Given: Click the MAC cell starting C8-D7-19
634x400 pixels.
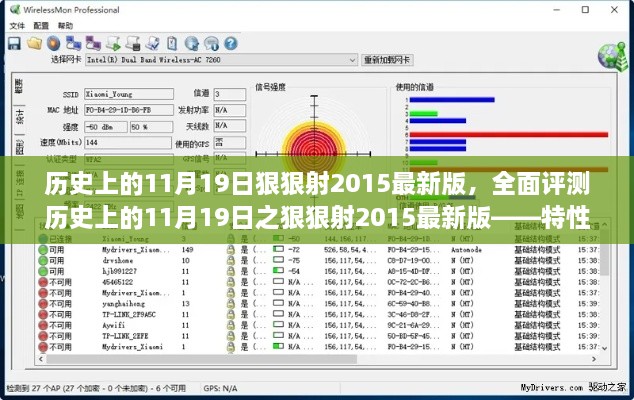Looking at the screenshot, I should [x=413, y=260].
